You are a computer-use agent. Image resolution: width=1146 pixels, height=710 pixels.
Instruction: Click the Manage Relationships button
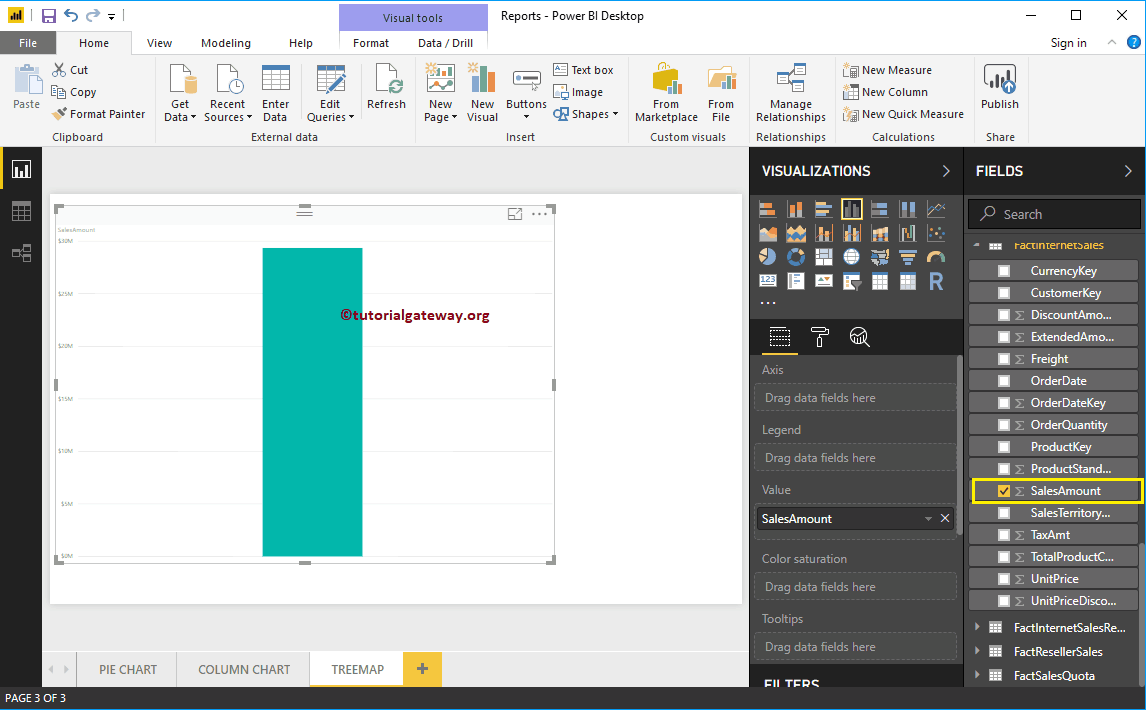coord(791,92)
